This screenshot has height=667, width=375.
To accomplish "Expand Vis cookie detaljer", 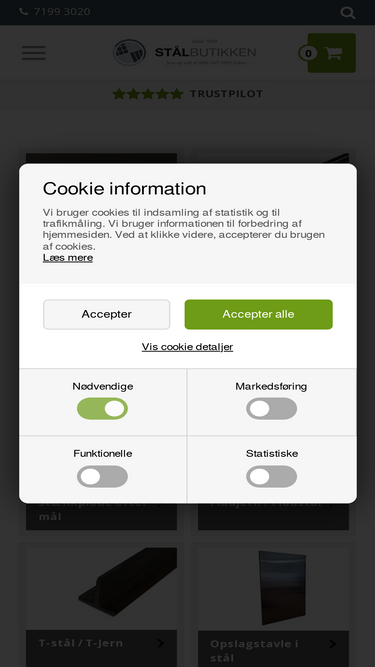I will tap(188, 347).
